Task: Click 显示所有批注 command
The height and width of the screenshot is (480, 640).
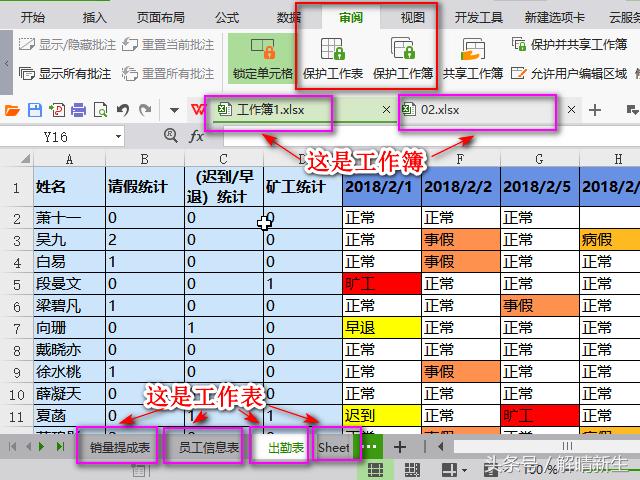Action: pos(65,73)
